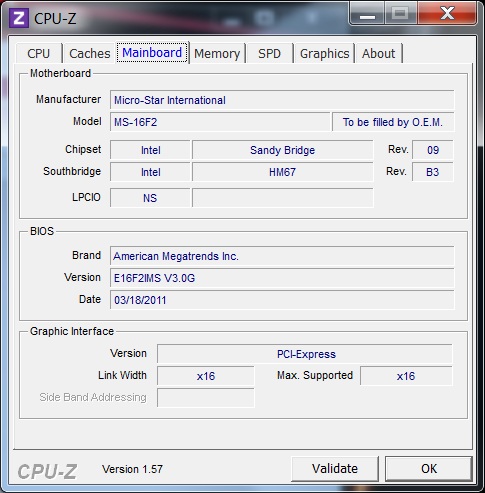The width and height of the screenshot is (485, 493).
Task: Click the Max. Supported x16 value
Action: pyautogui.click(x=406, y=376)
